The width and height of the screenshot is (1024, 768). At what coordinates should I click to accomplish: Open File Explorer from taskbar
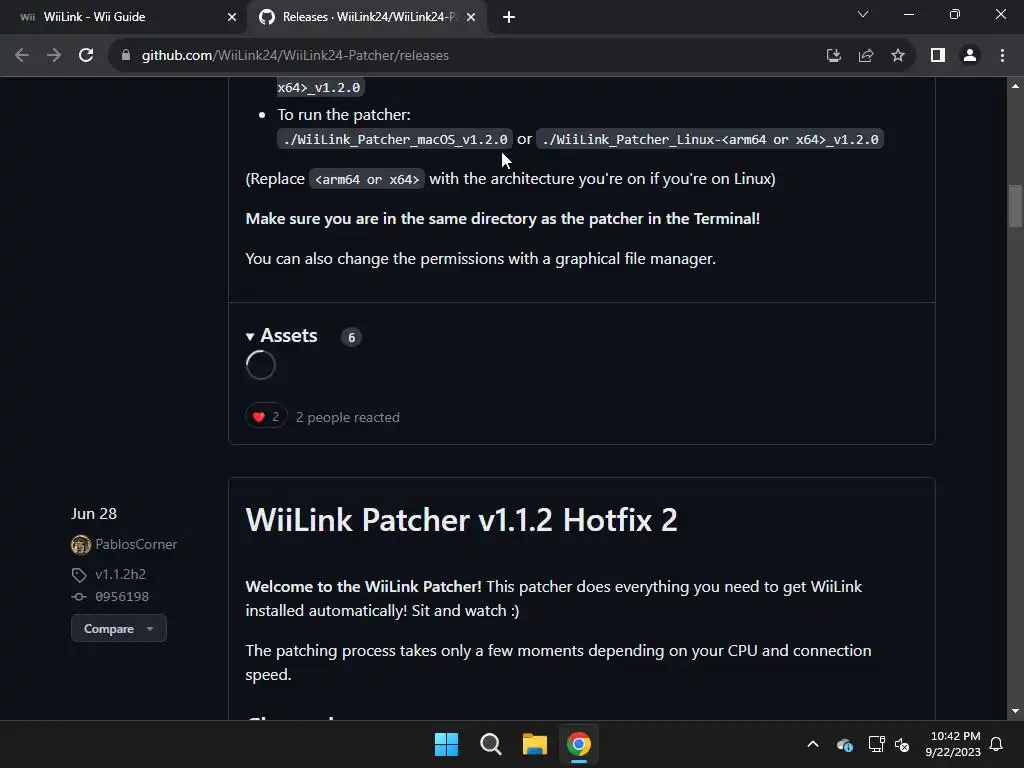click(x=535, y=744)
